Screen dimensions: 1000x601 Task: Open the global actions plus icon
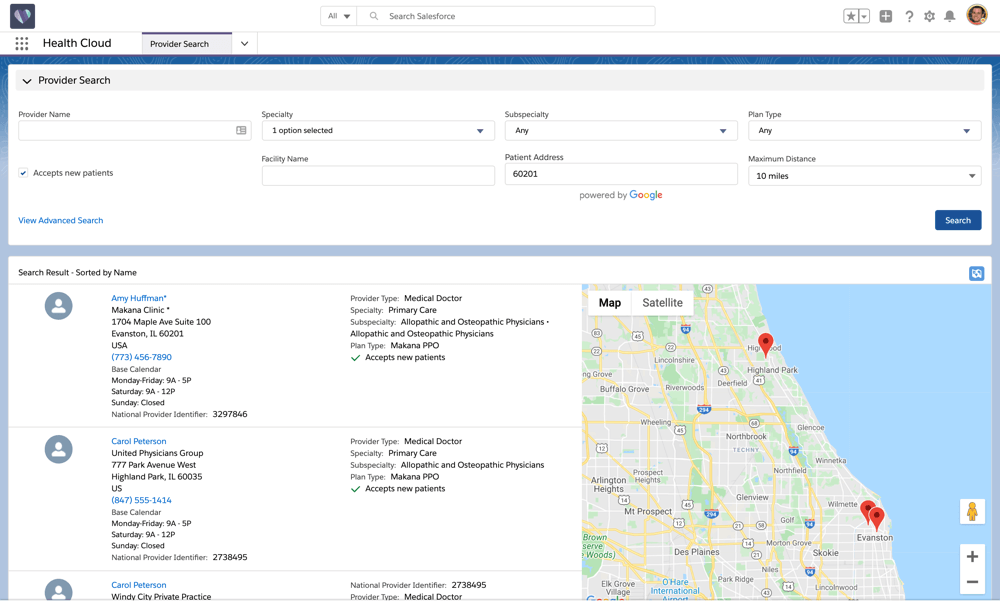coord(886,16)
